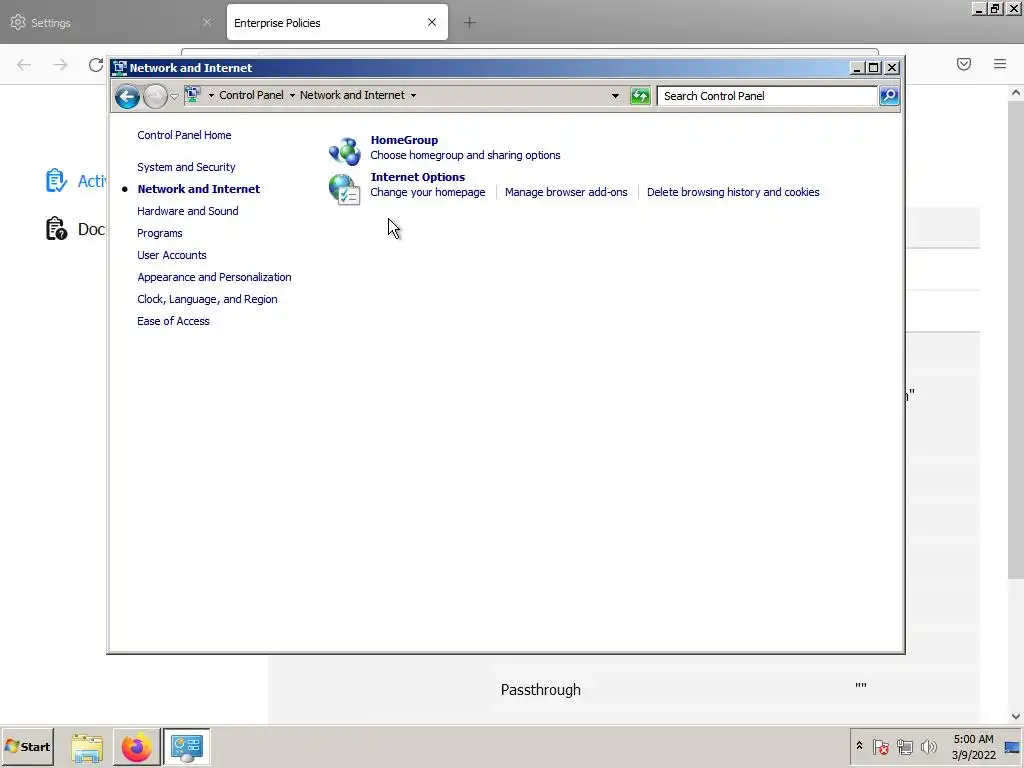The image size is (1024, 768).
Task: Open User Accounts category
Action: (172, 255)
